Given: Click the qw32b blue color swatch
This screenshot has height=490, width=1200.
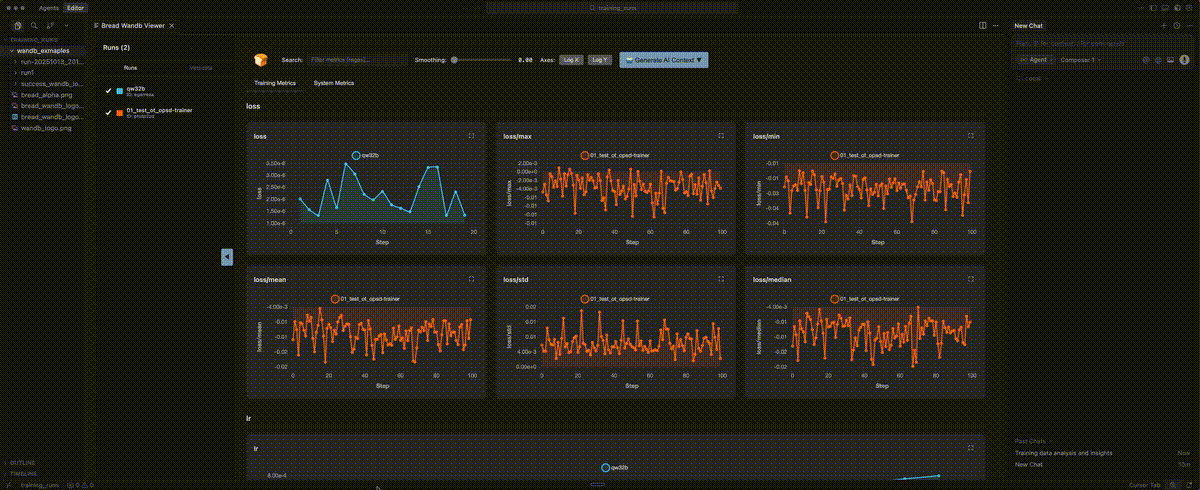Looking at the screenshot, I should pos(120,90).
